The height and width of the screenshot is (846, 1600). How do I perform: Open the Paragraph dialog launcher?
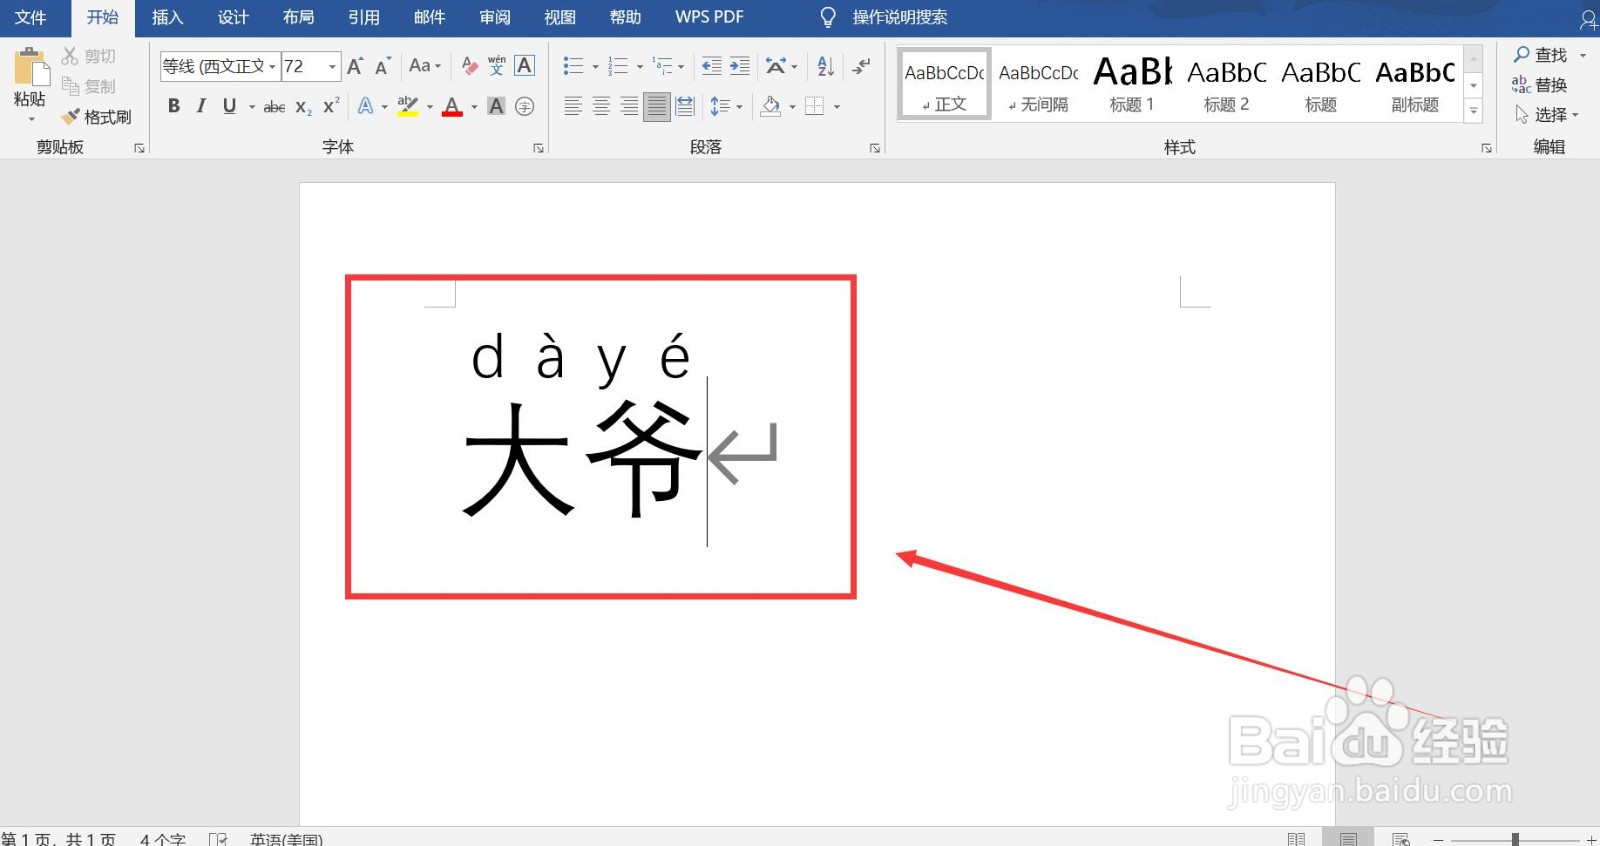(875, 148)
